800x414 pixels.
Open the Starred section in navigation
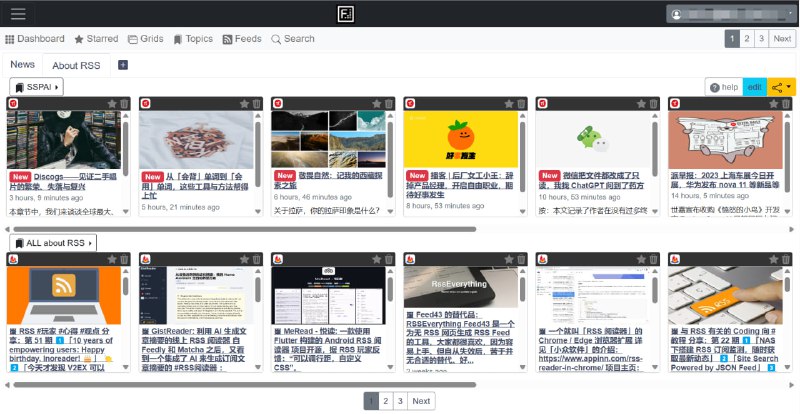tap(96, 39)
